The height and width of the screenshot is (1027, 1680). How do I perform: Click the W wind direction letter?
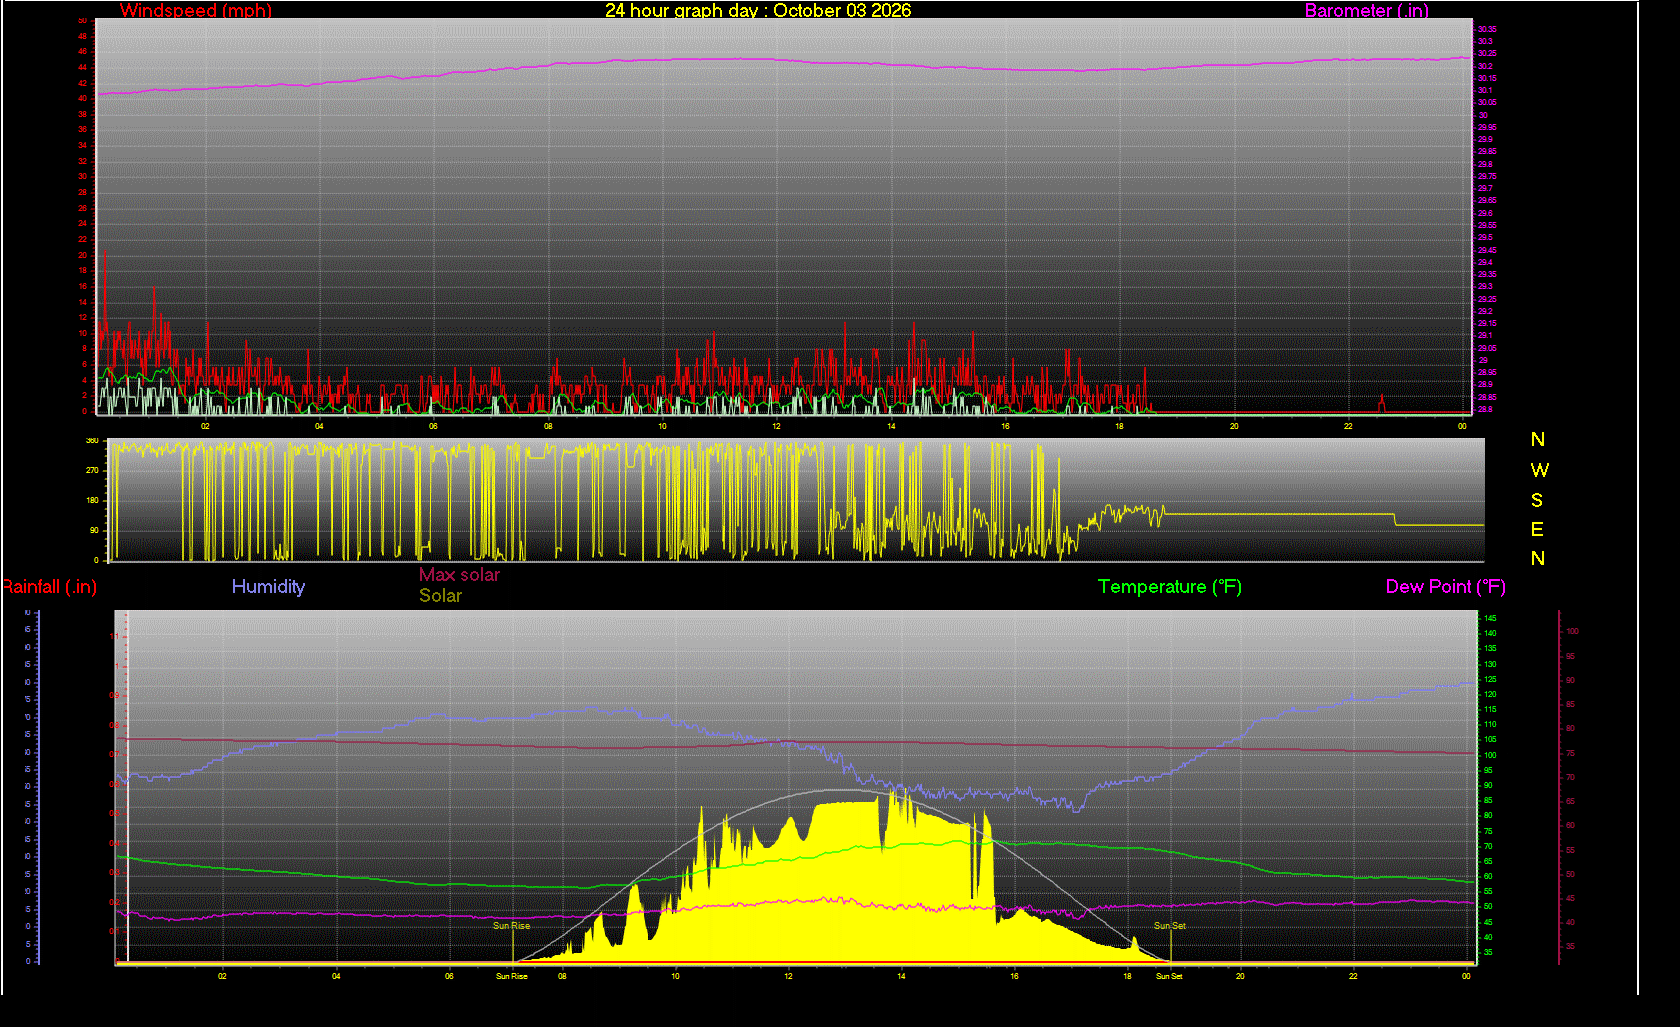pyautogui.click(x=1539, y=470)
